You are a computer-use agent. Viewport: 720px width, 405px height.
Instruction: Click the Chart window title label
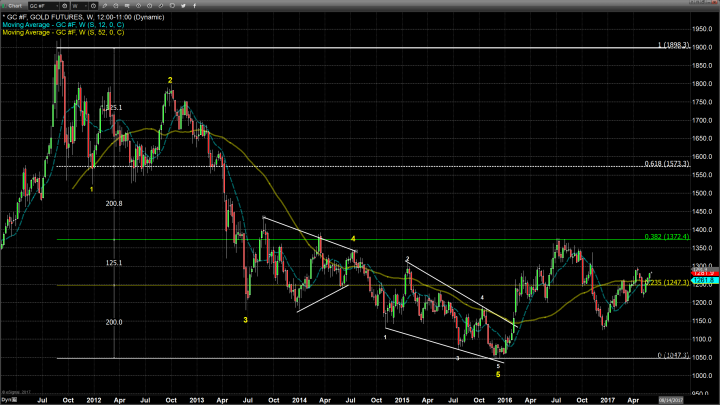(15, 6)
